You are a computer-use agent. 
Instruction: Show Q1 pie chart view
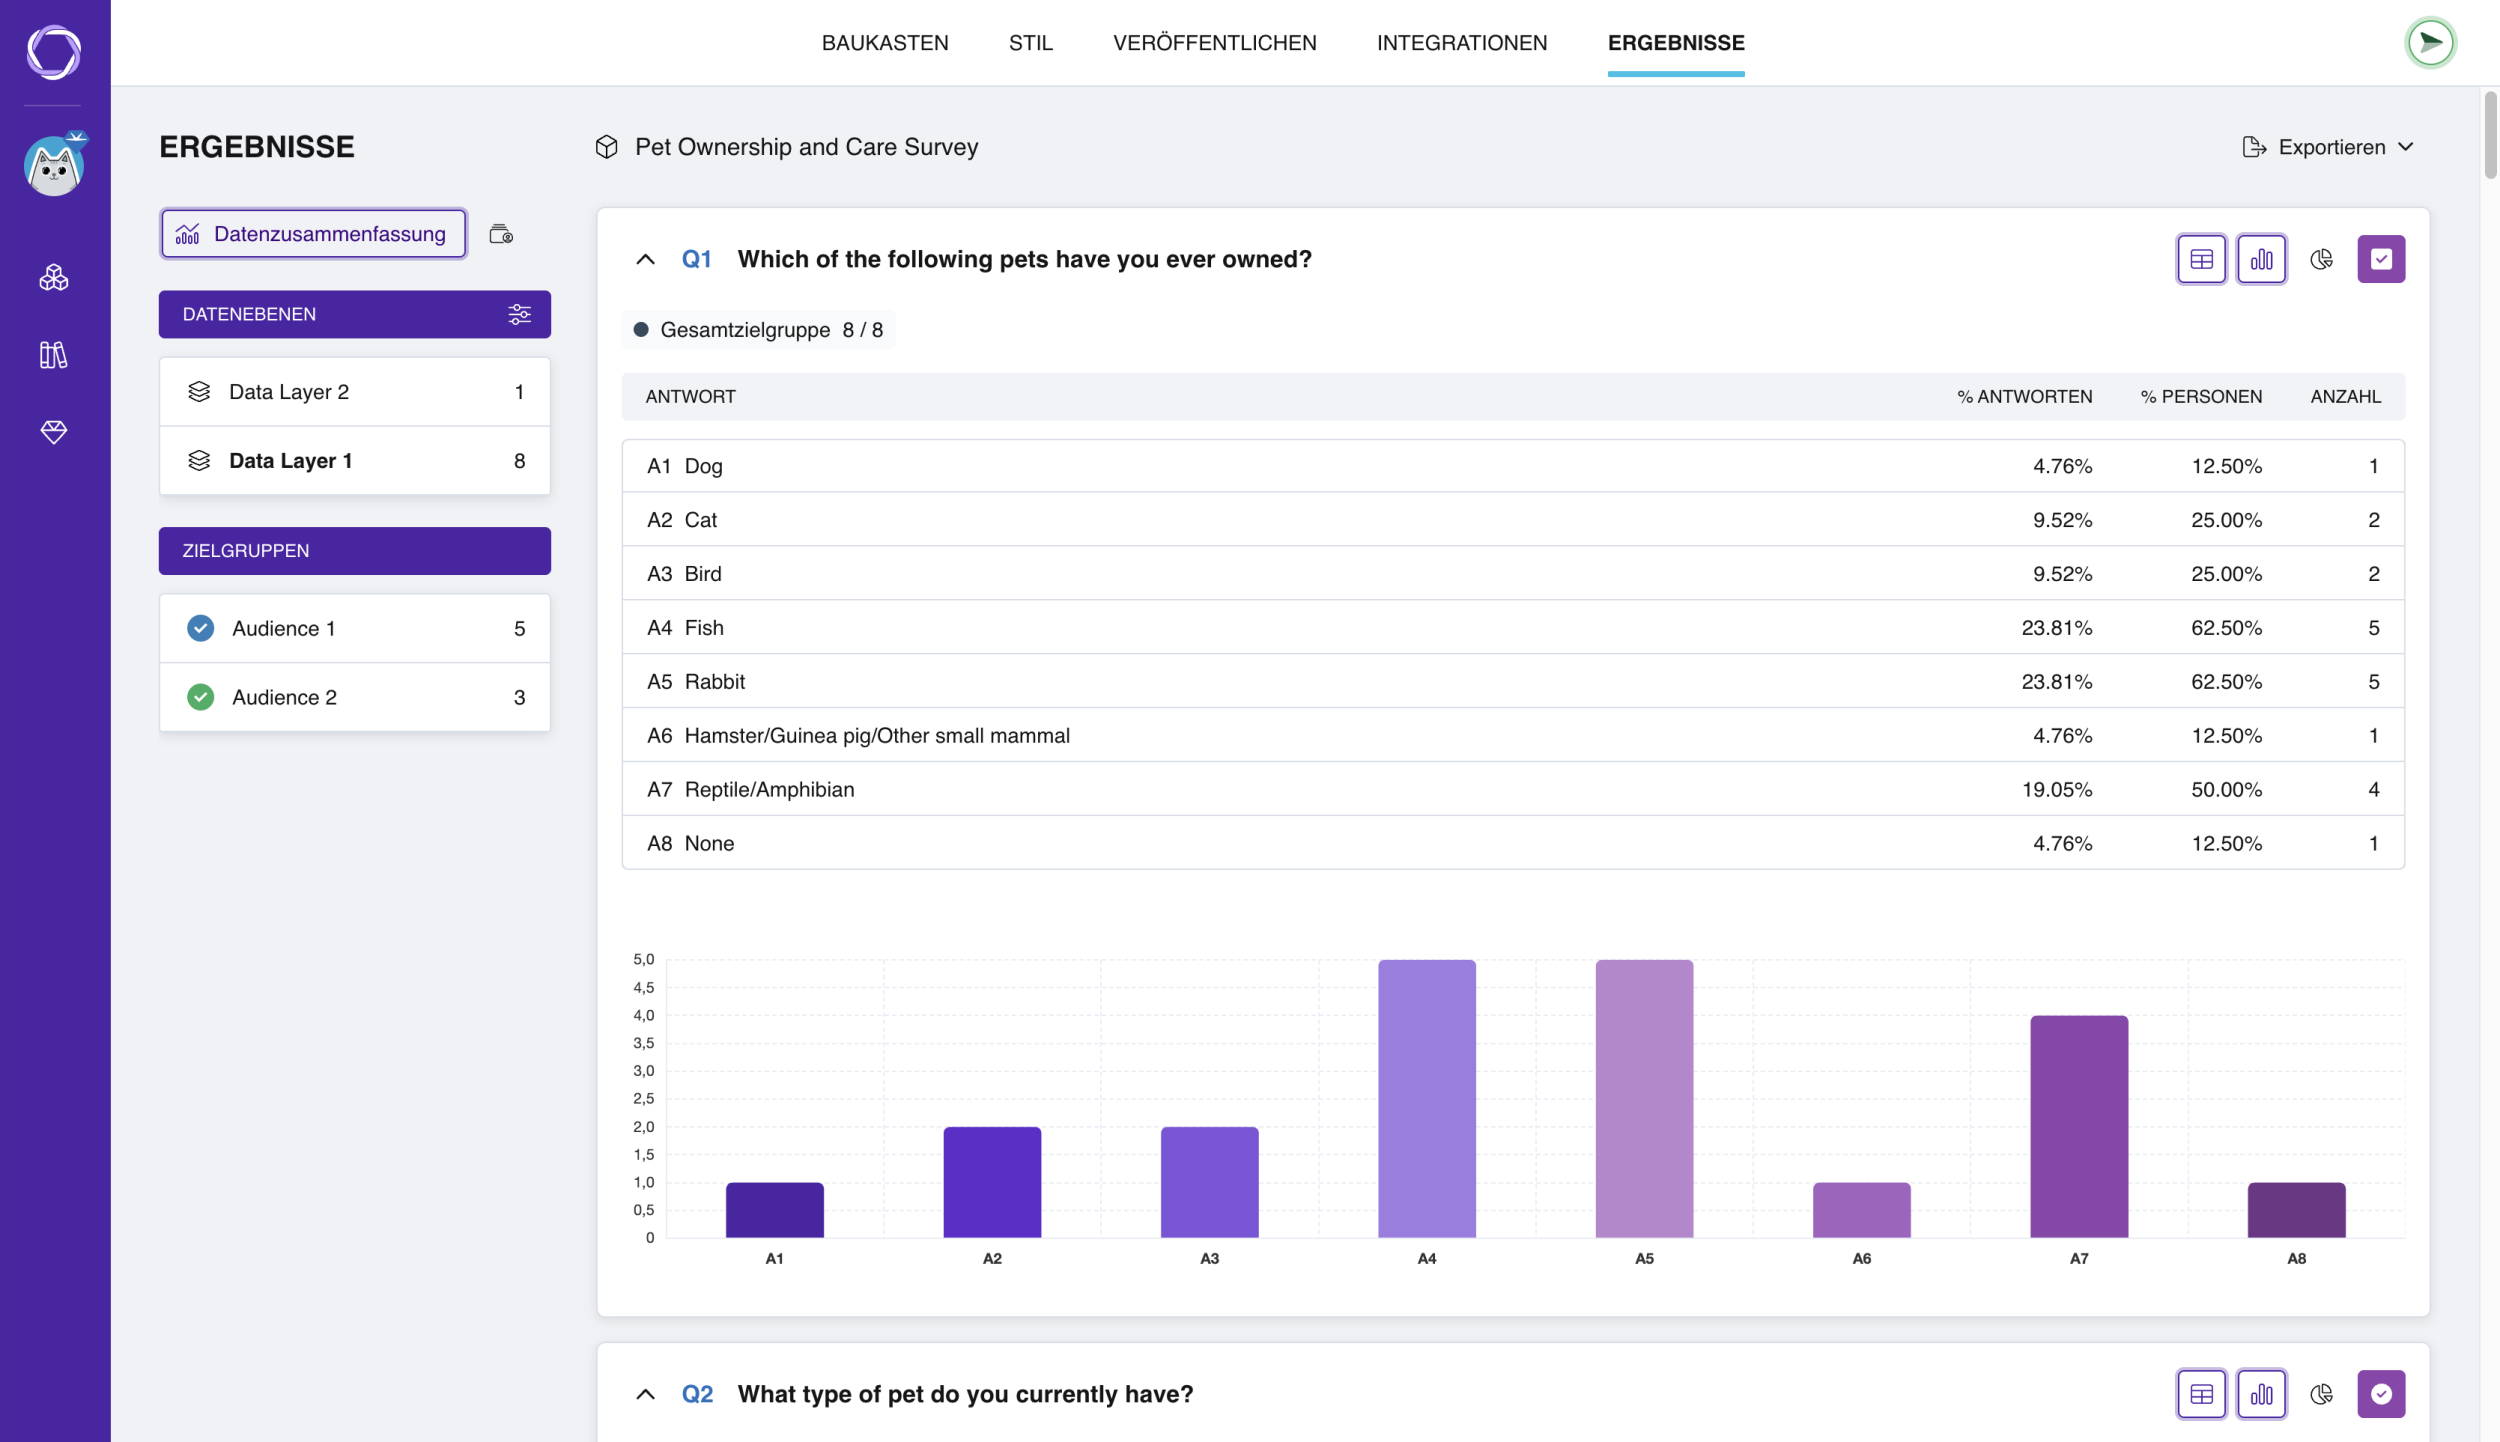click(x=2321, y=259)
